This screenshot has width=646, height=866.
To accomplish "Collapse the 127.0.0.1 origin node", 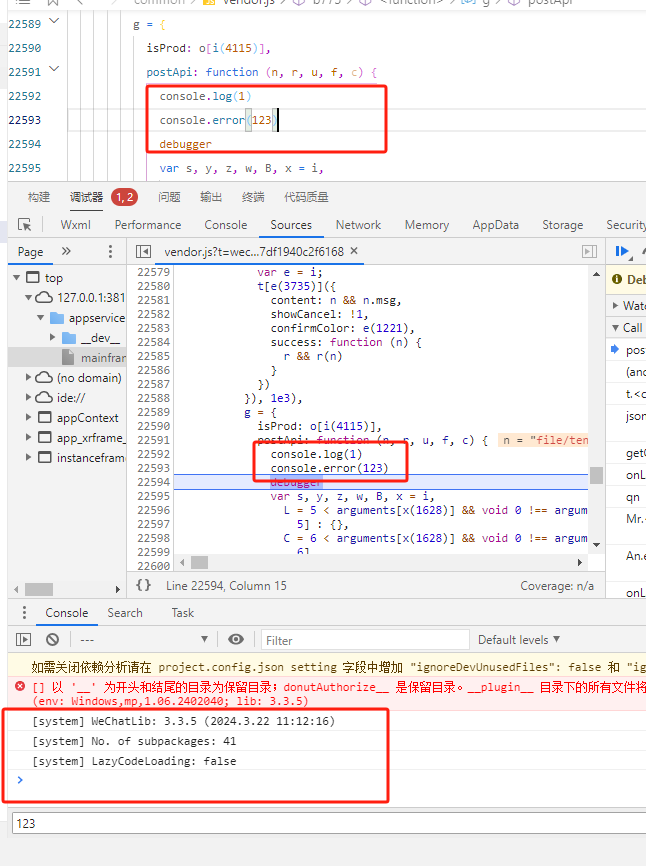I will pyautogui.click(x=28, y=298).
